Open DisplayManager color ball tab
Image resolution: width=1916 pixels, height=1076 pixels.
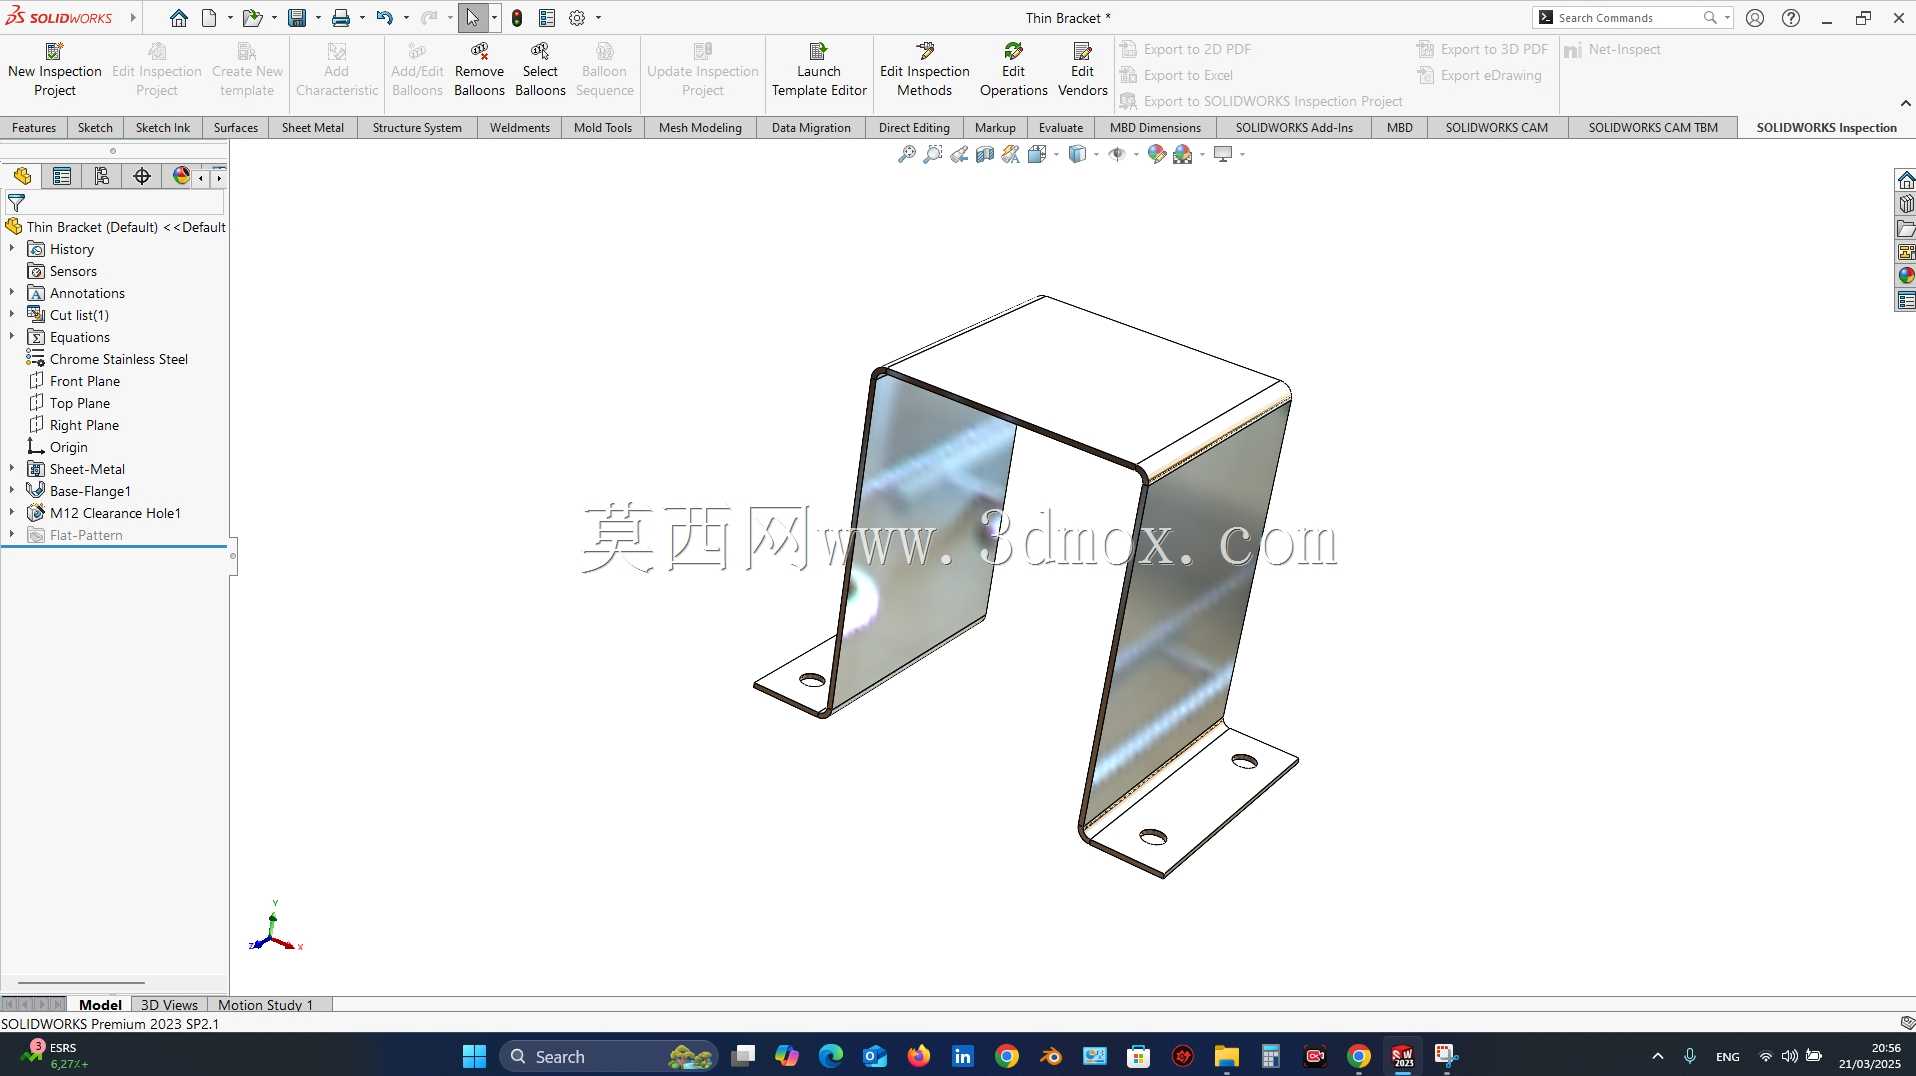click(x=181, y=177)
